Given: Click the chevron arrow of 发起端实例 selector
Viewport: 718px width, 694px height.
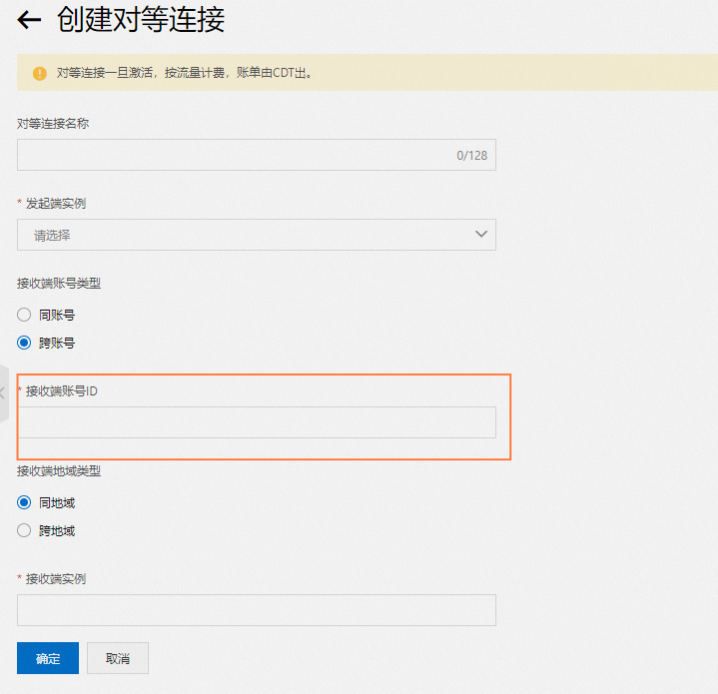Looking at the screenshot, I should [481, 234].
